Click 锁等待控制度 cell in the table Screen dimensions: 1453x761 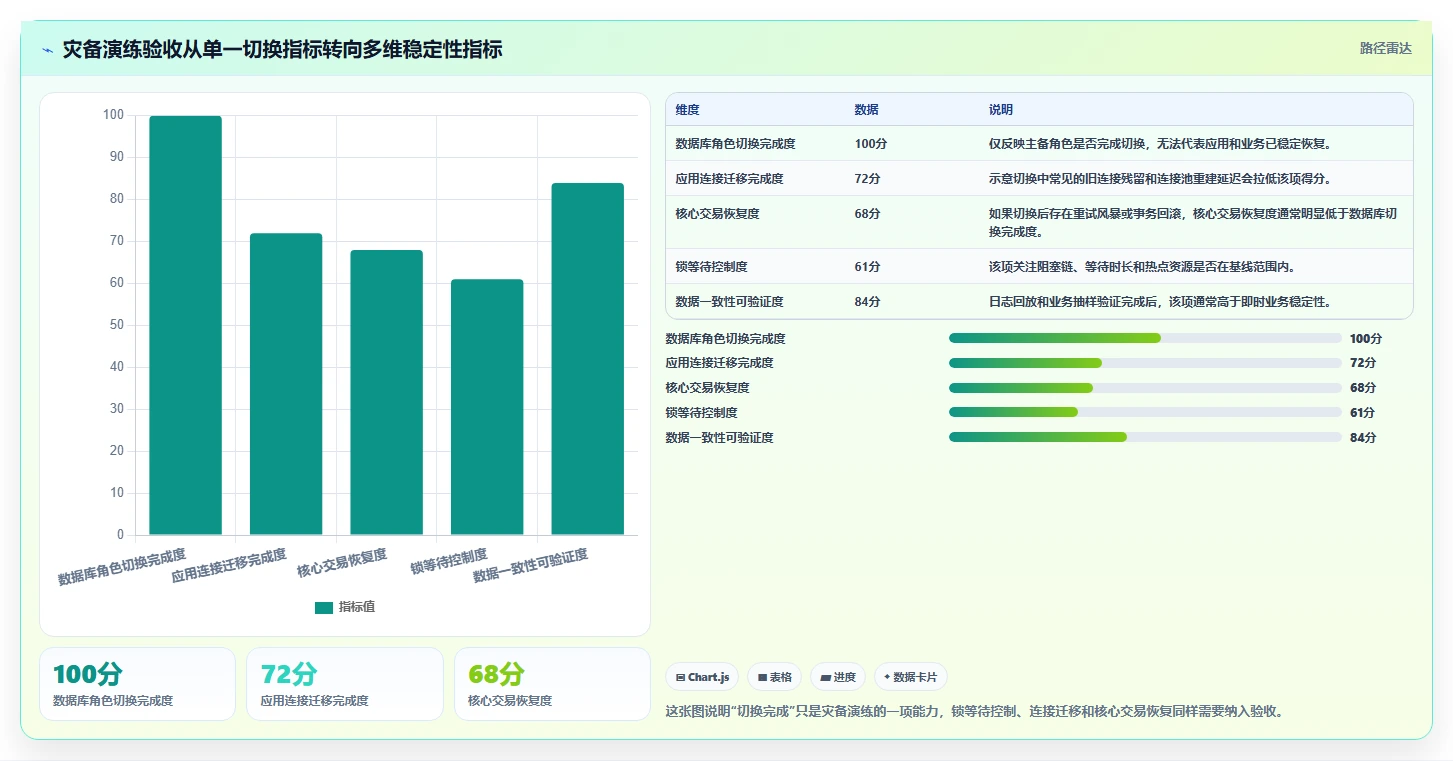pyautogui.click(x=712, y=267)
